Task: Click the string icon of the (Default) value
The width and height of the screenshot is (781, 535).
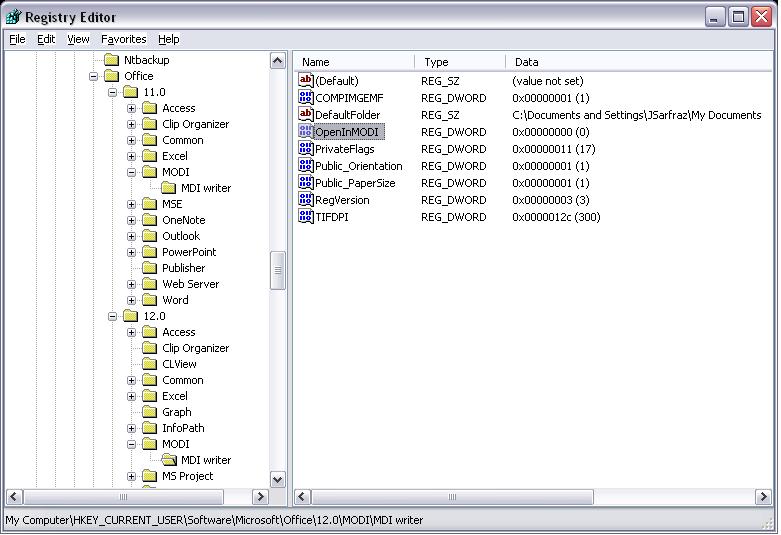Action: coord(305,80)
